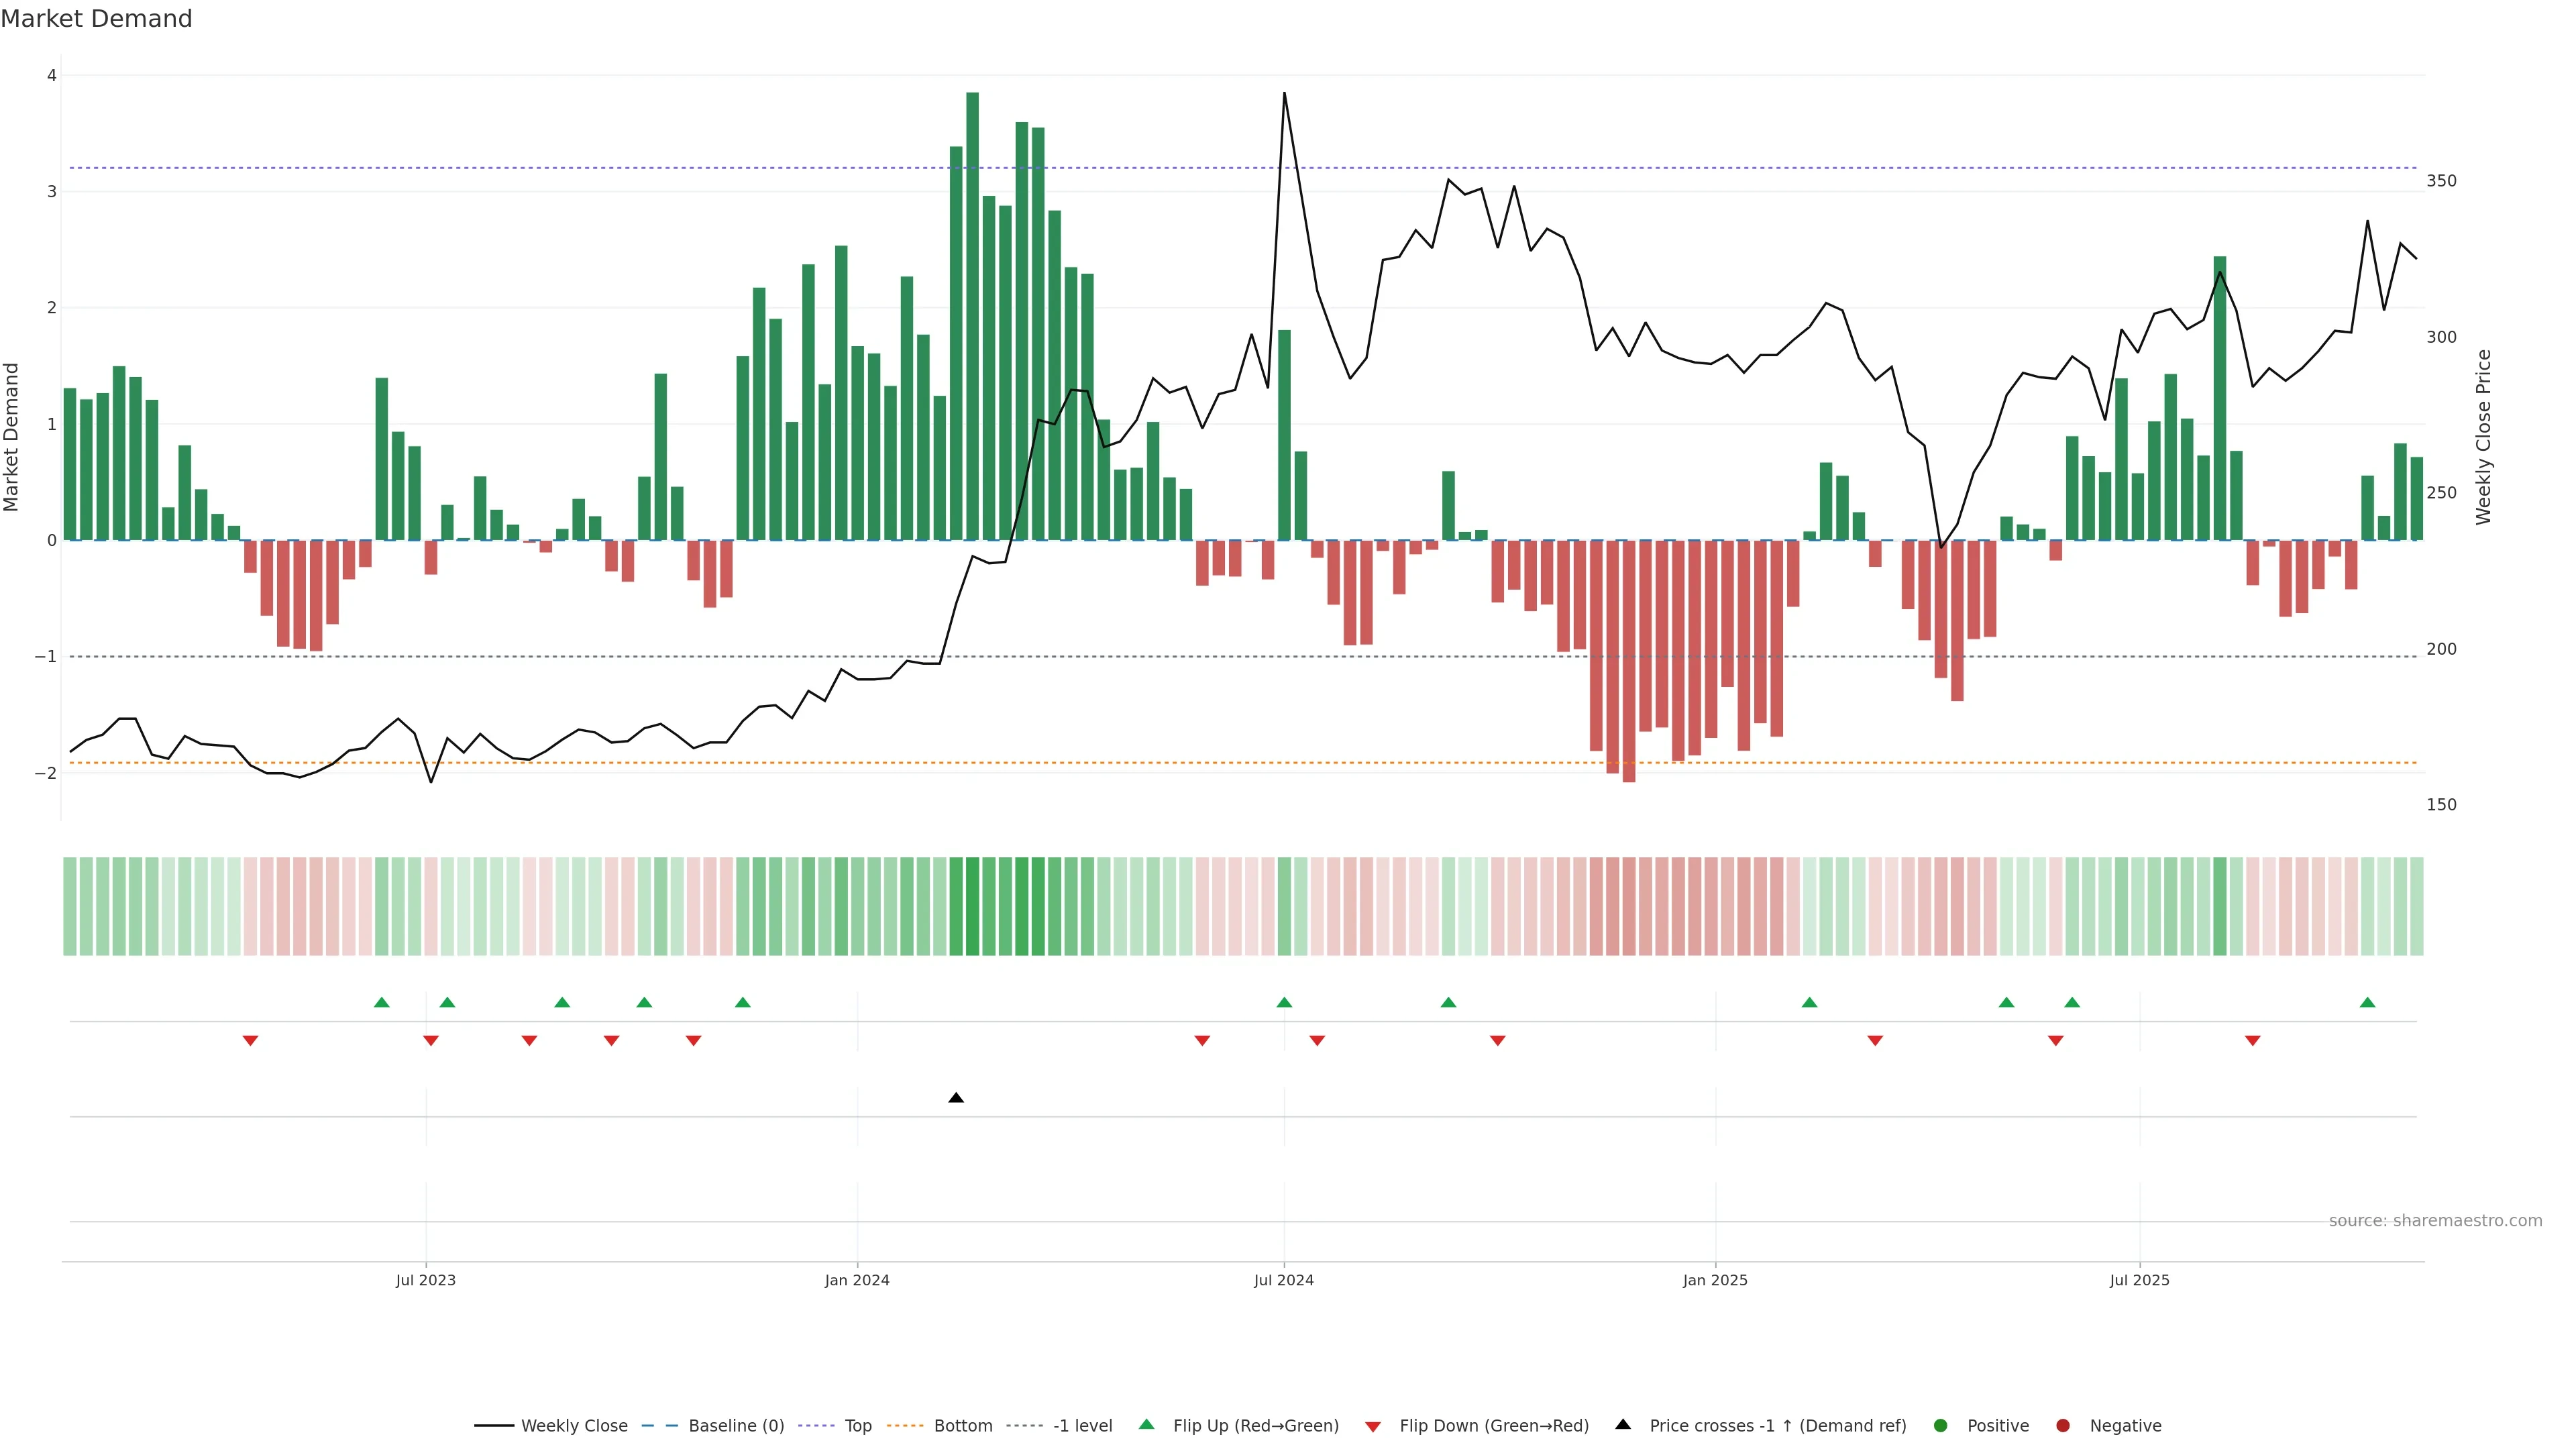Image resolution: width=2576 pixels, height=1449 pixels.
Task: Click the Positive green circle legend icon
Action: pos(1941,1425)
